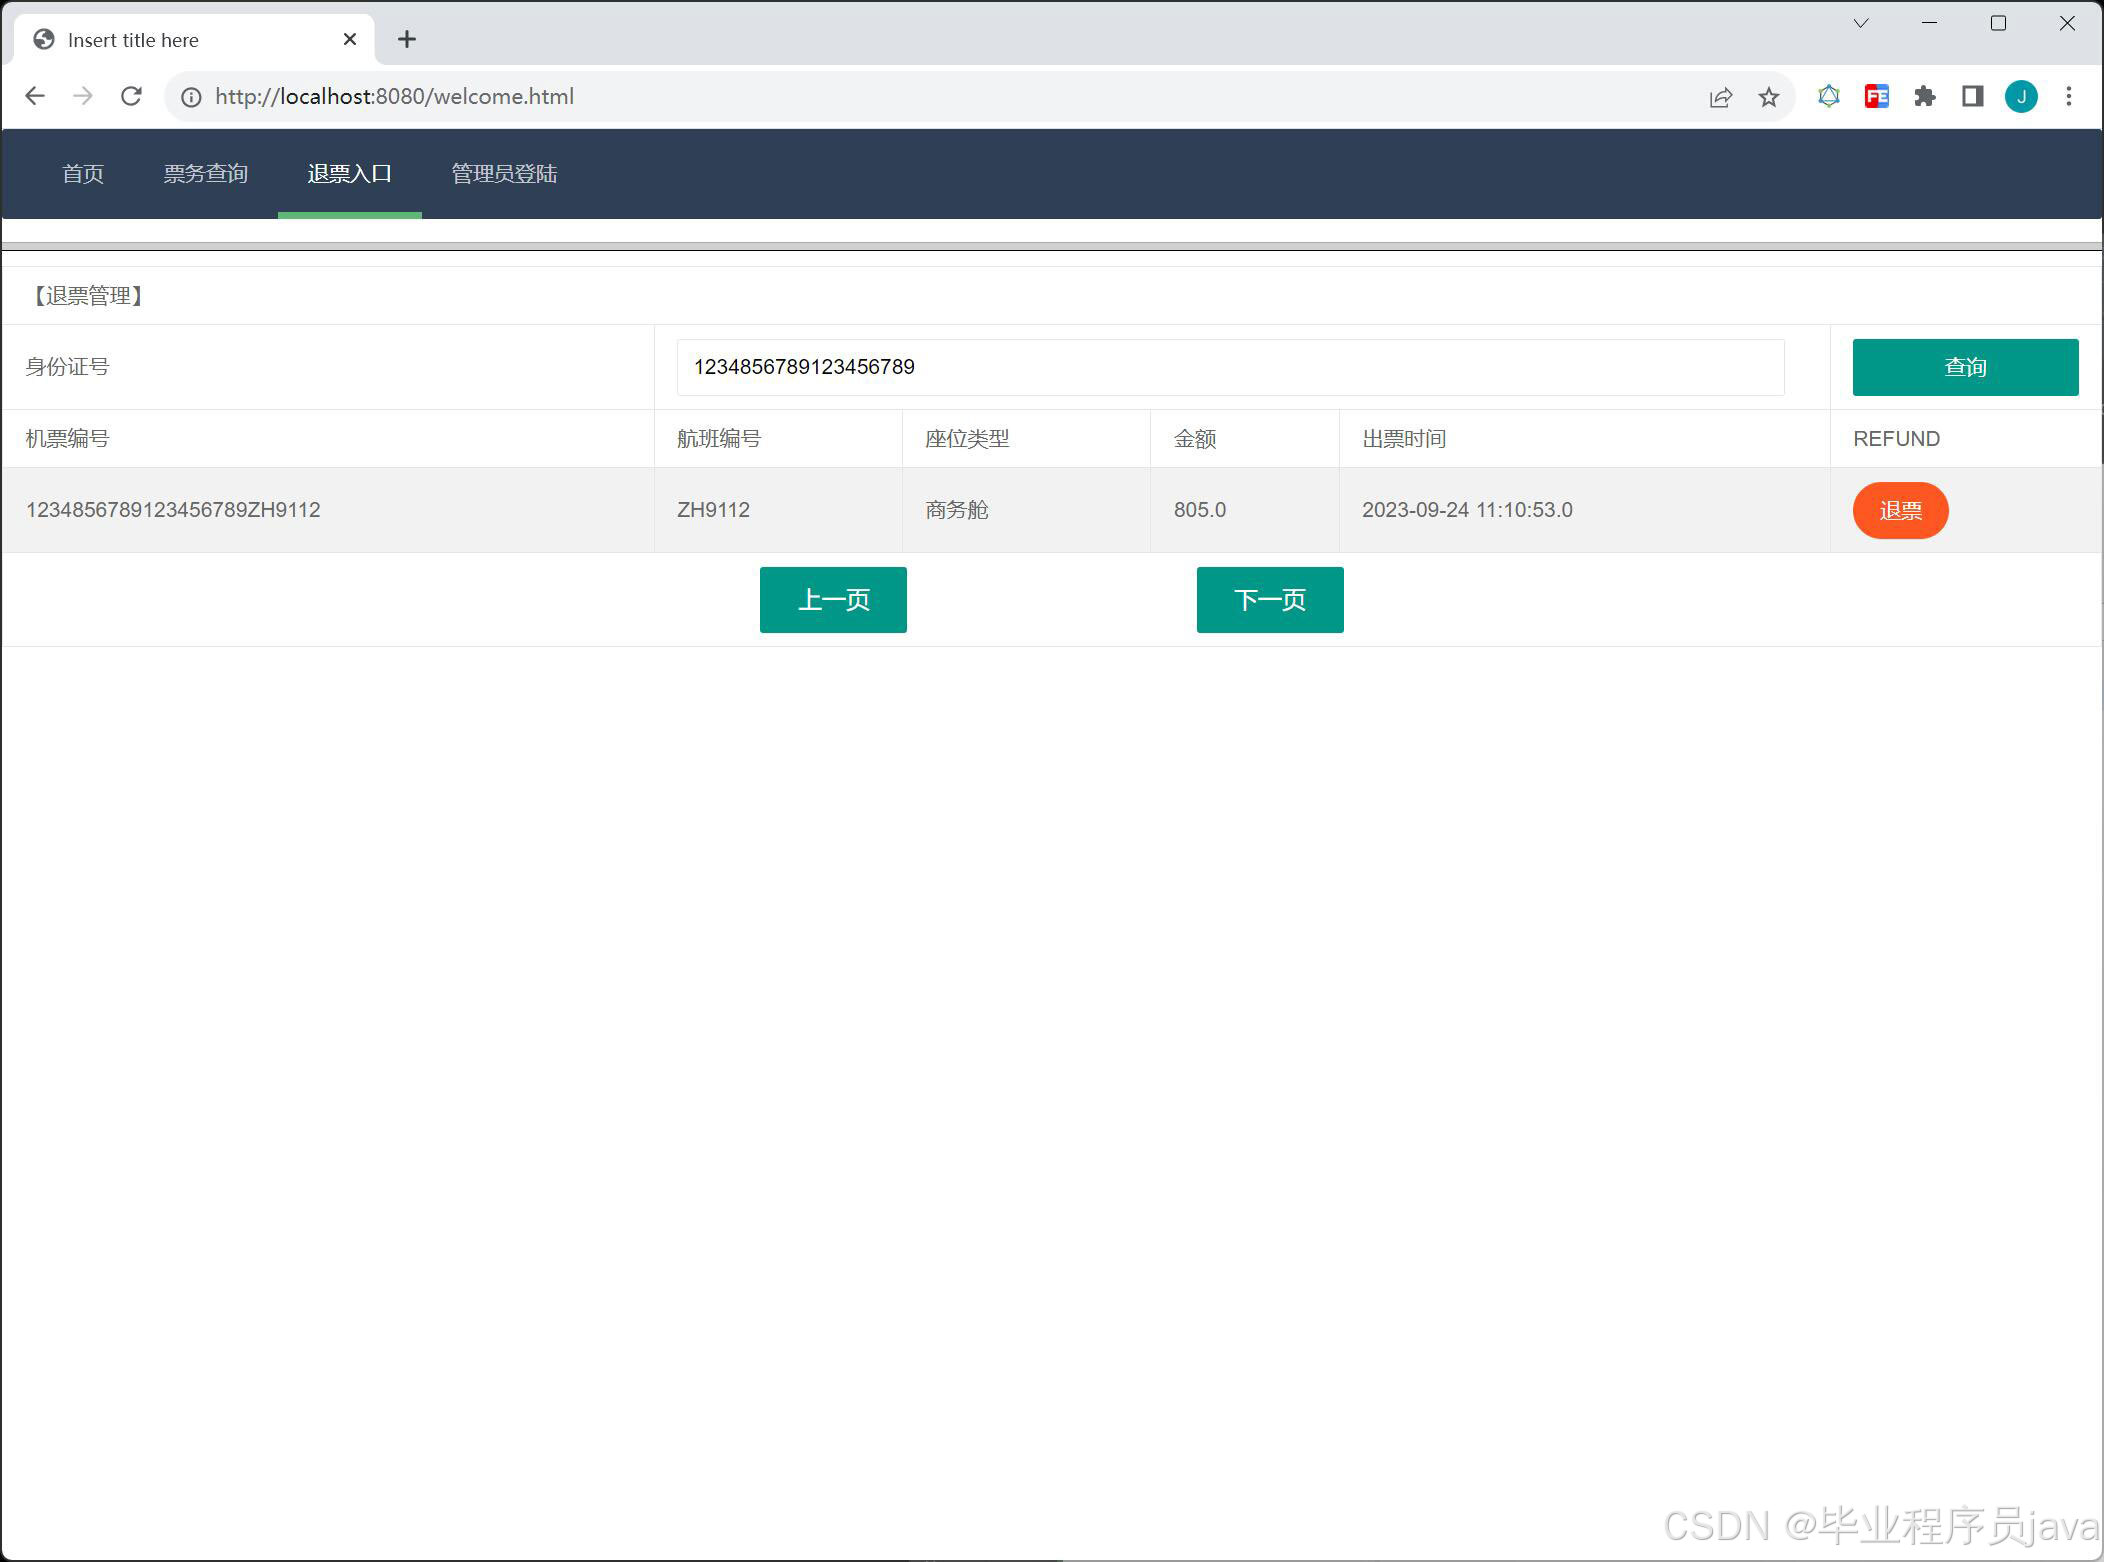The width and height of the screenshot is (2104, 1562).
Task: Switch to the 首页 navigation tab
Action: (x=83, y=173)
